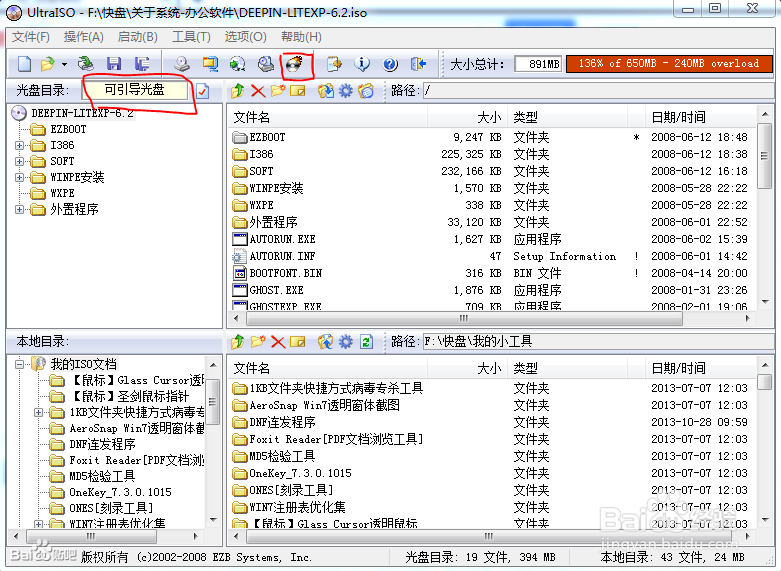The image size is (781, 571).
Task: Click the New ISO file icon
Action: click(x=24, y=64)
